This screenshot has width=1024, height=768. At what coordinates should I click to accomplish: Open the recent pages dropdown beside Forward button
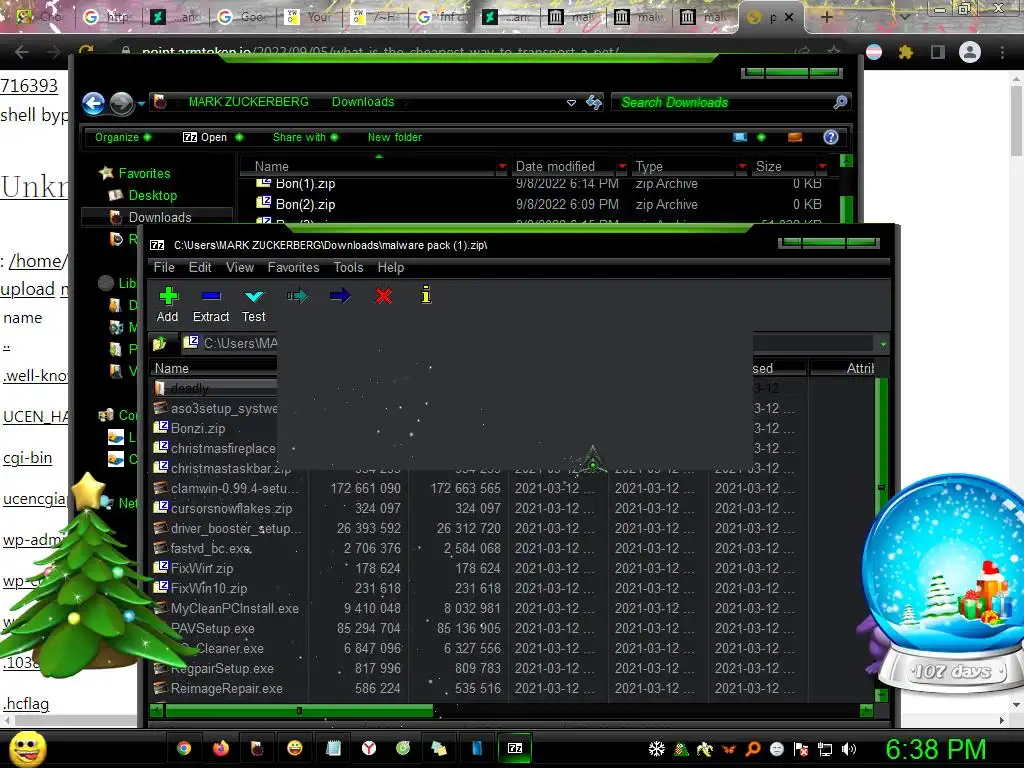pos(141,103)
